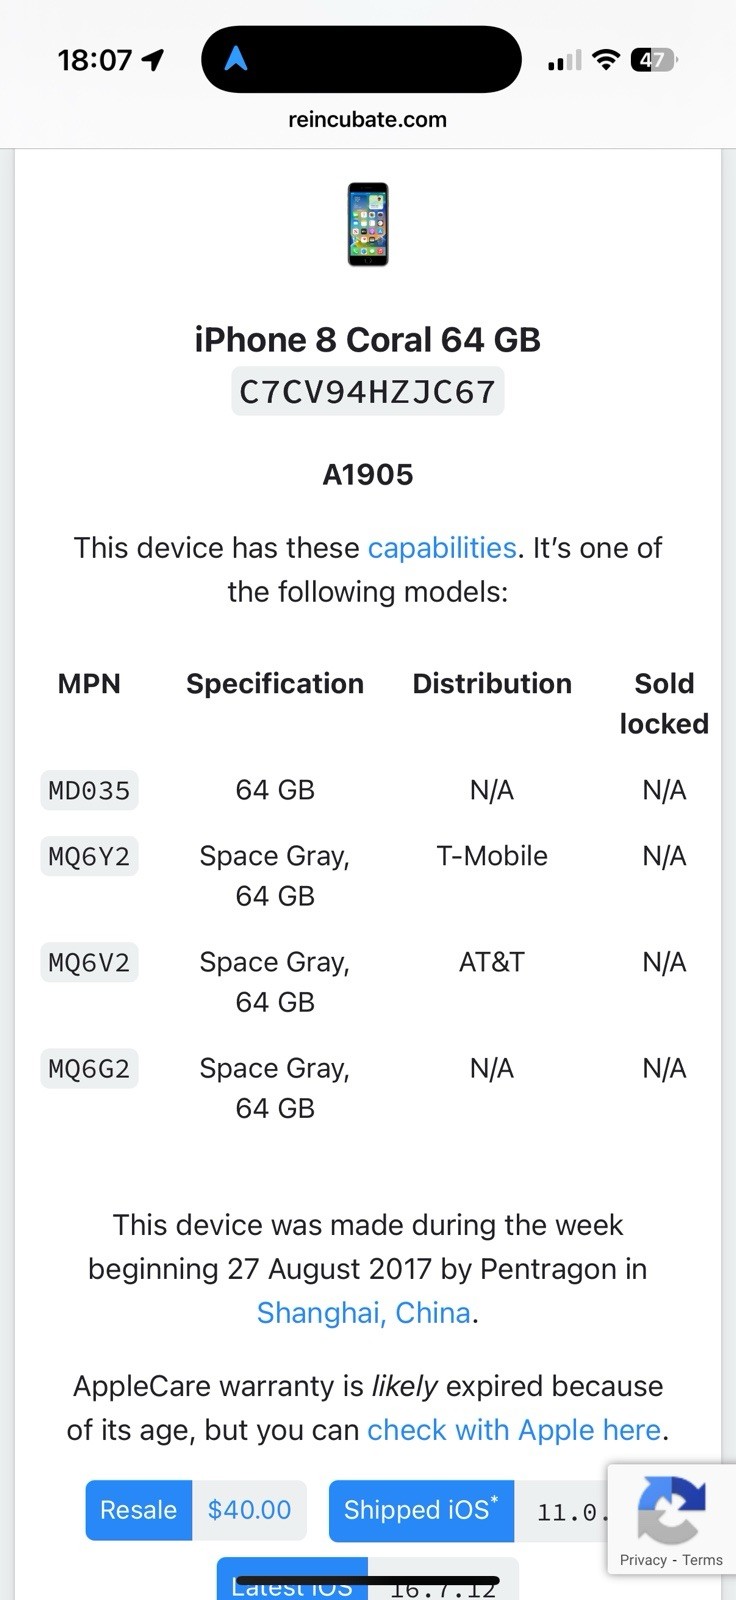Screen dimensions: 736x1600
Task: Tap the reincubate.com address bar
Action: tap(368, 120)
